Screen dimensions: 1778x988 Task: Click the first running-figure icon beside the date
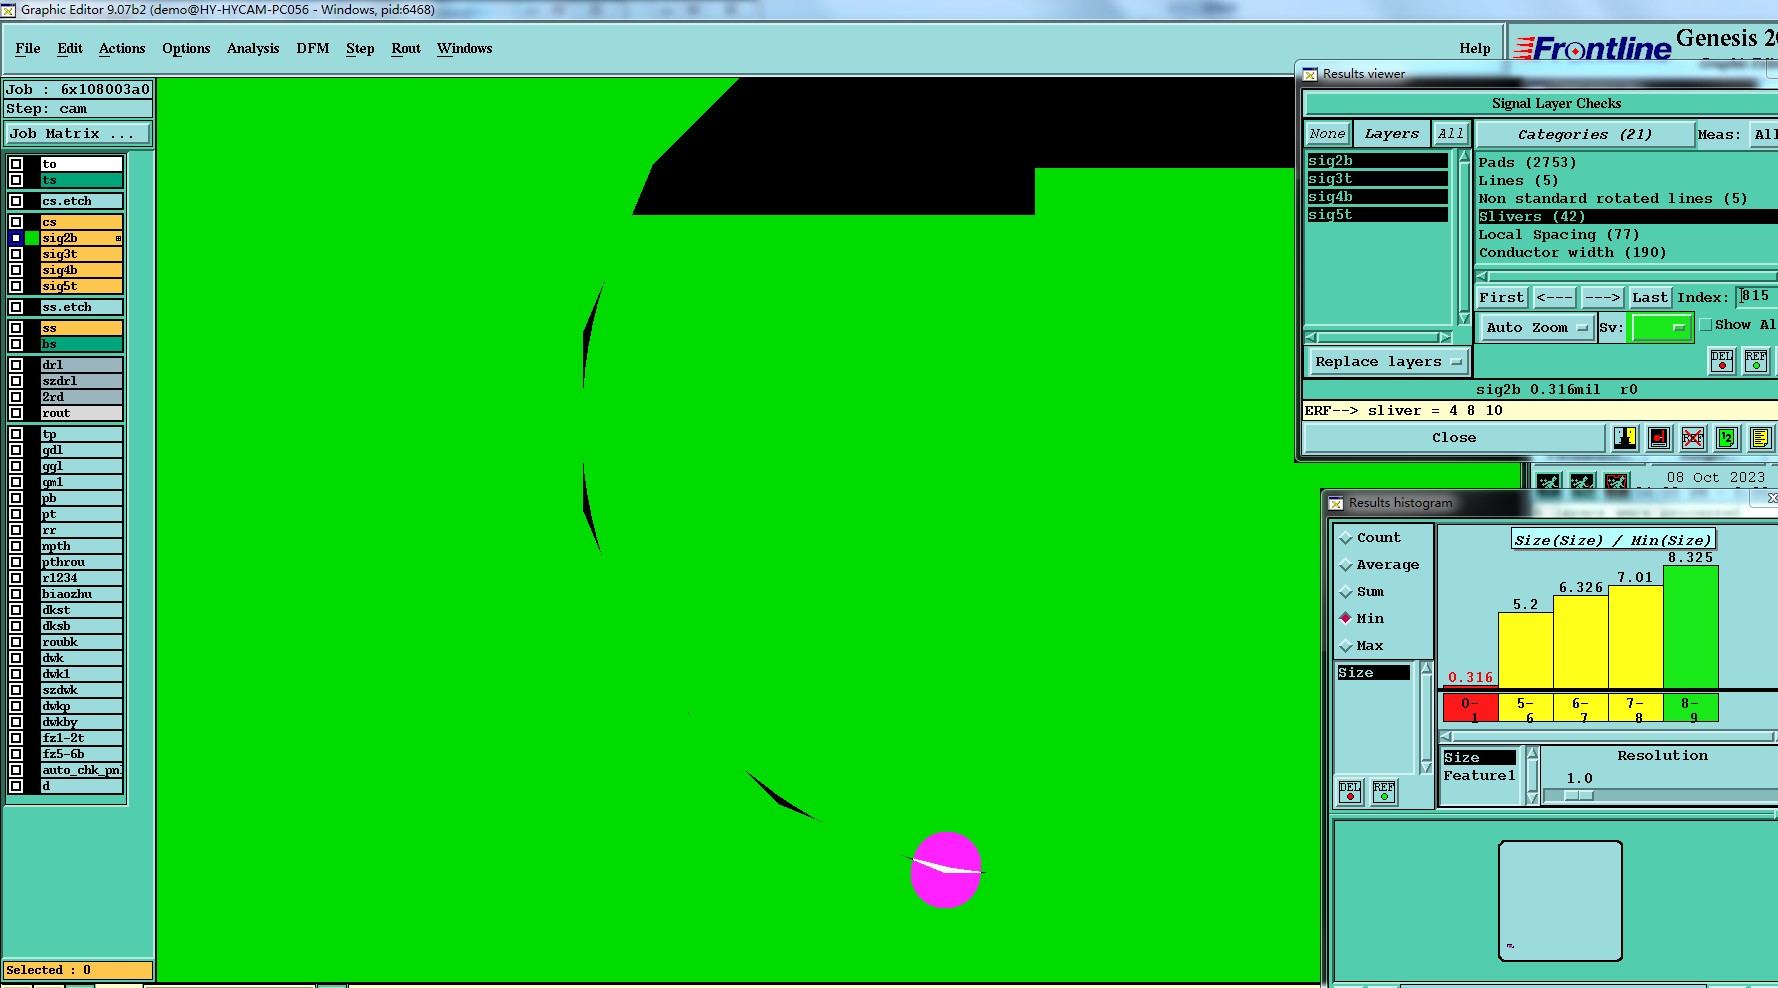tap(1548, 482)
